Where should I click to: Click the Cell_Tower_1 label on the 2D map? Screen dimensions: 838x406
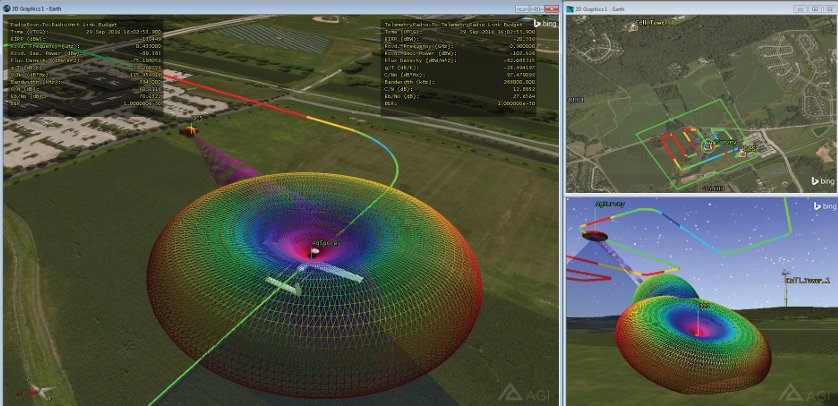point(657,22)
